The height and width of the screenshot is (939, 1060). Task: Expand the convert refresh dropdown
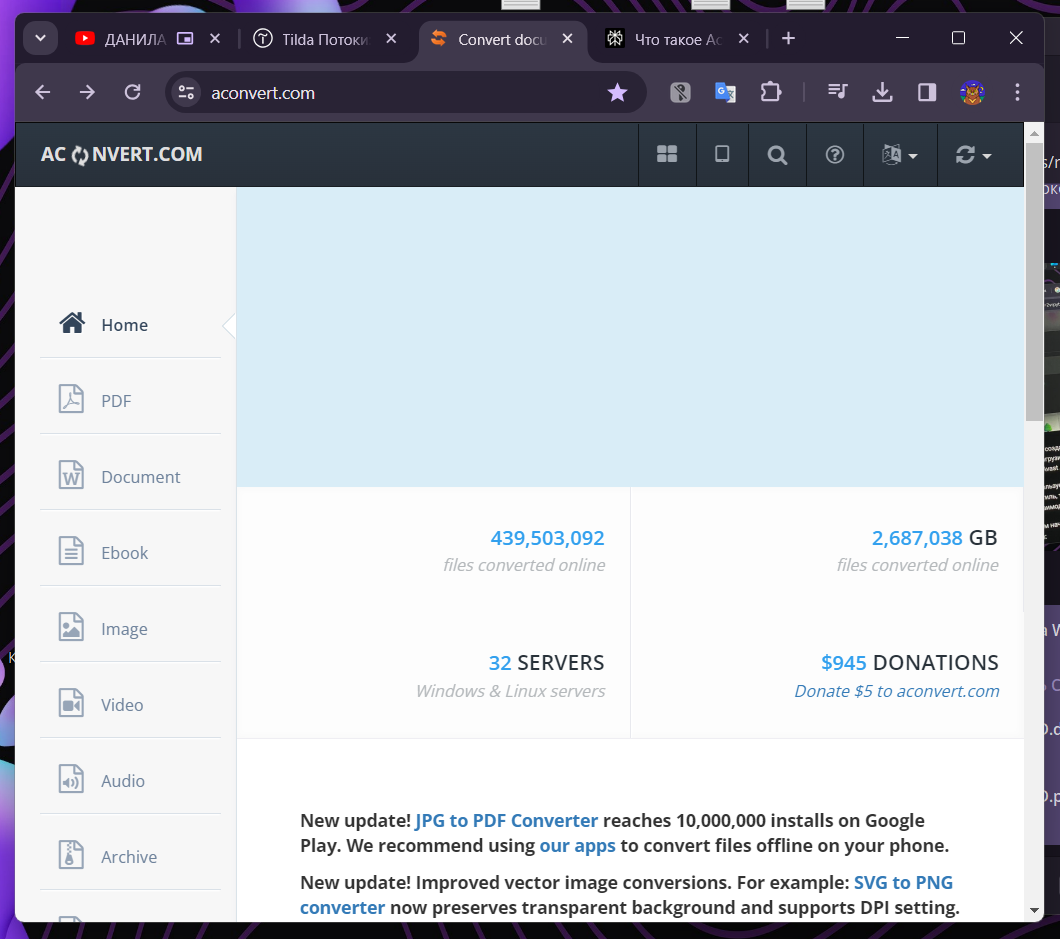[x=973, y=155]
